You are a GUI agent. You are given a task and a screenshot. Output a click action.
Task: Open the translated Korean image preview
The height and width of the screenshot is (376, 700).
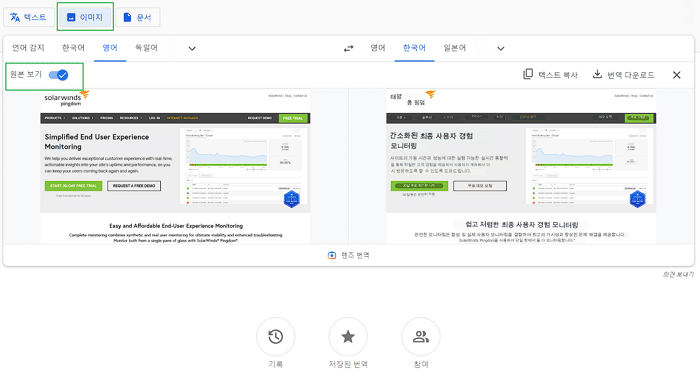[521, 166]
